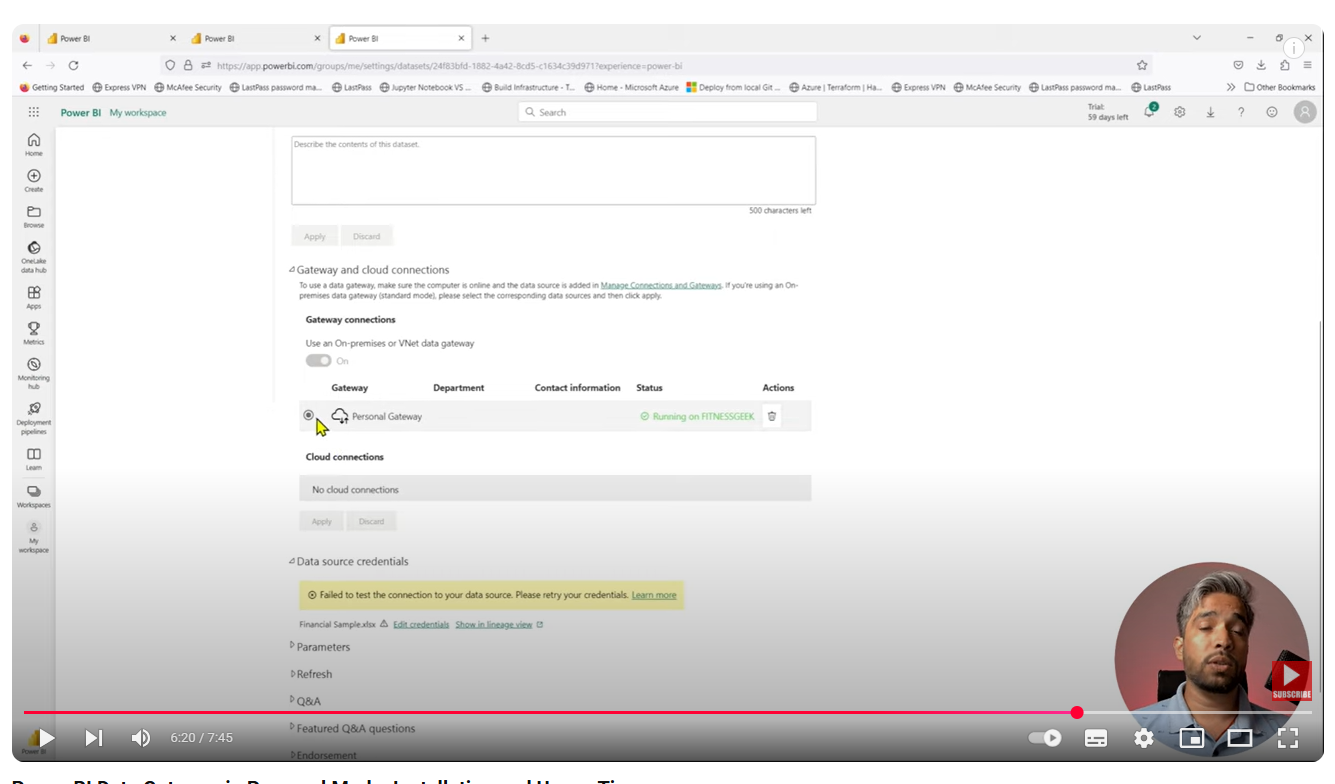Toggle On-premises or VNet gateway switch
Image resolution: width=1335 pixels, height=784 pixels.
[318, 361]
